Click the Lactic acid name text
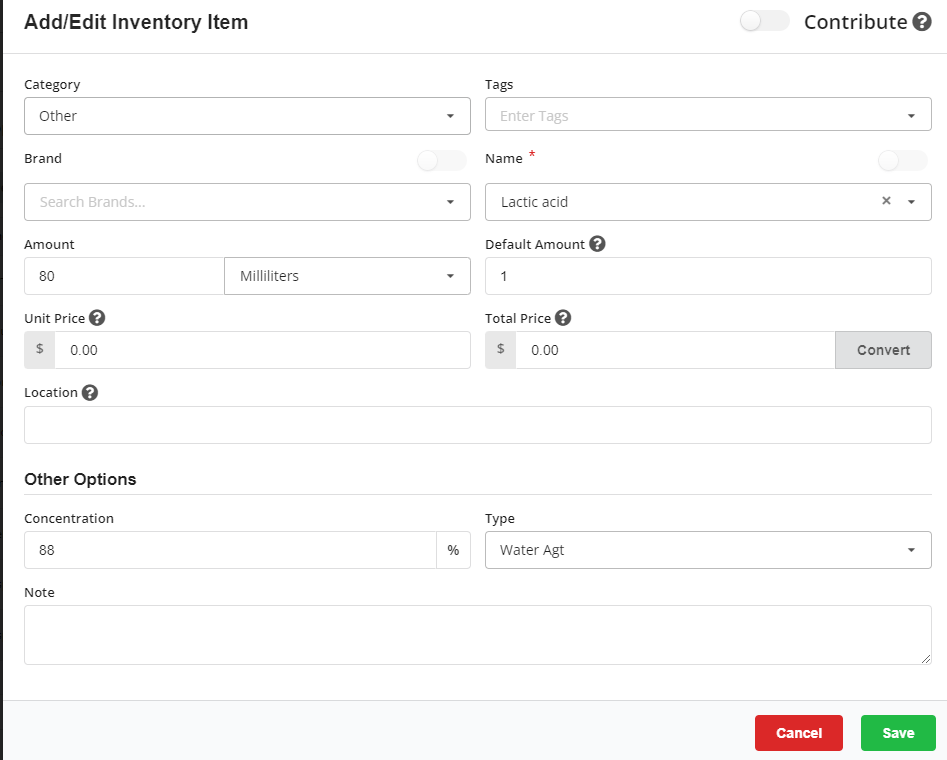 pos(534,202)
